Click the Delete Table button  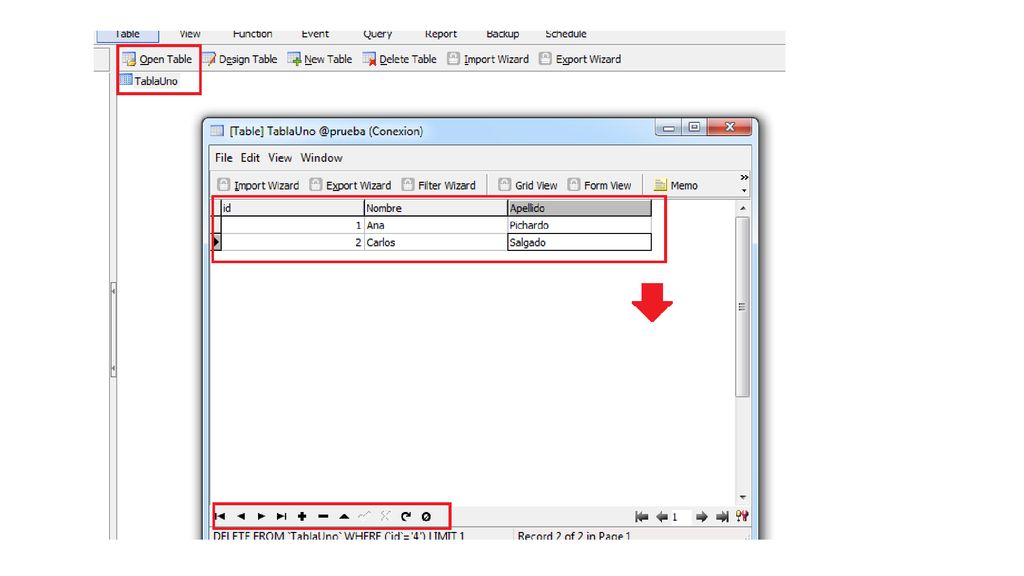pos(400,59)
